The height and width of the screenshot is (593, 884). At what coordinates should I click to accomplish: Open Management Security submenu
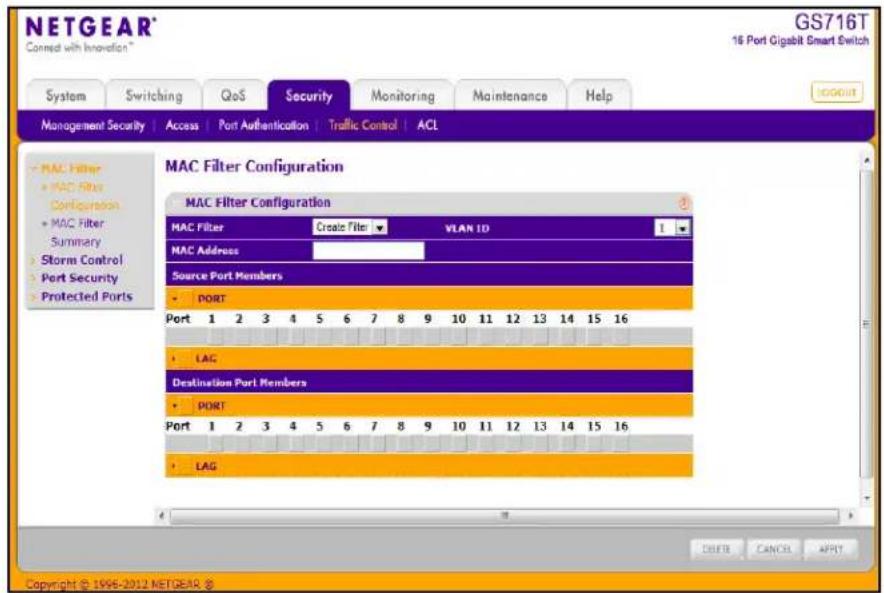[x=92, y=125]
